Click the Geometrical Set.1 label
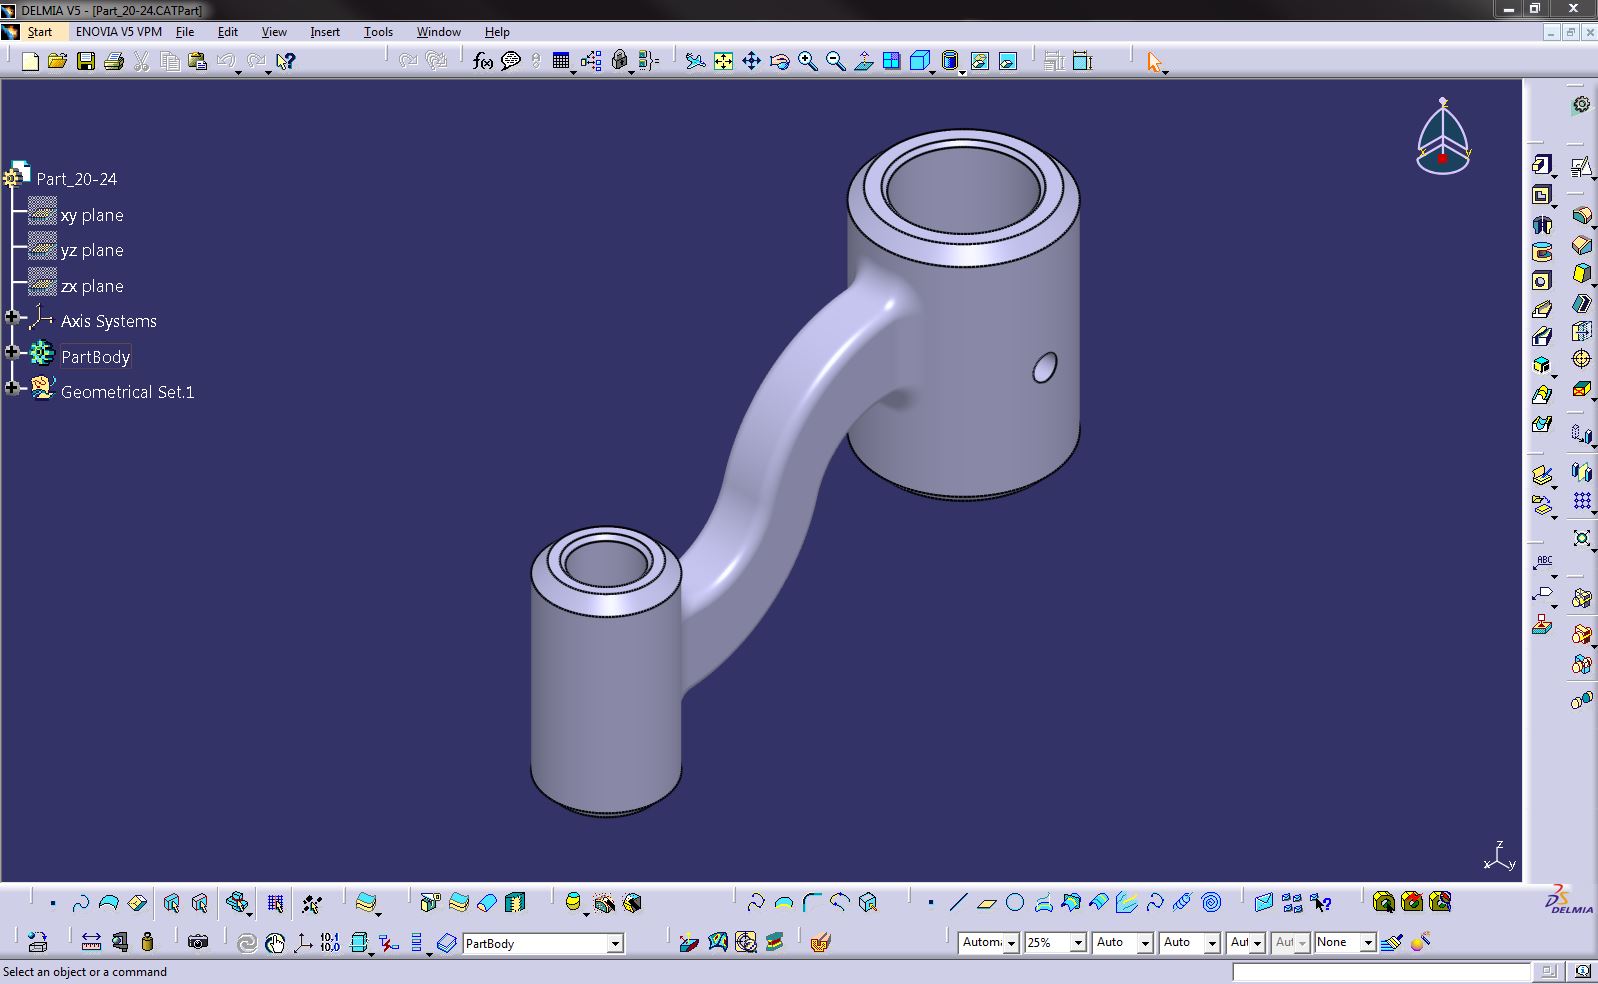1598x984 pixels. [127, 392]
